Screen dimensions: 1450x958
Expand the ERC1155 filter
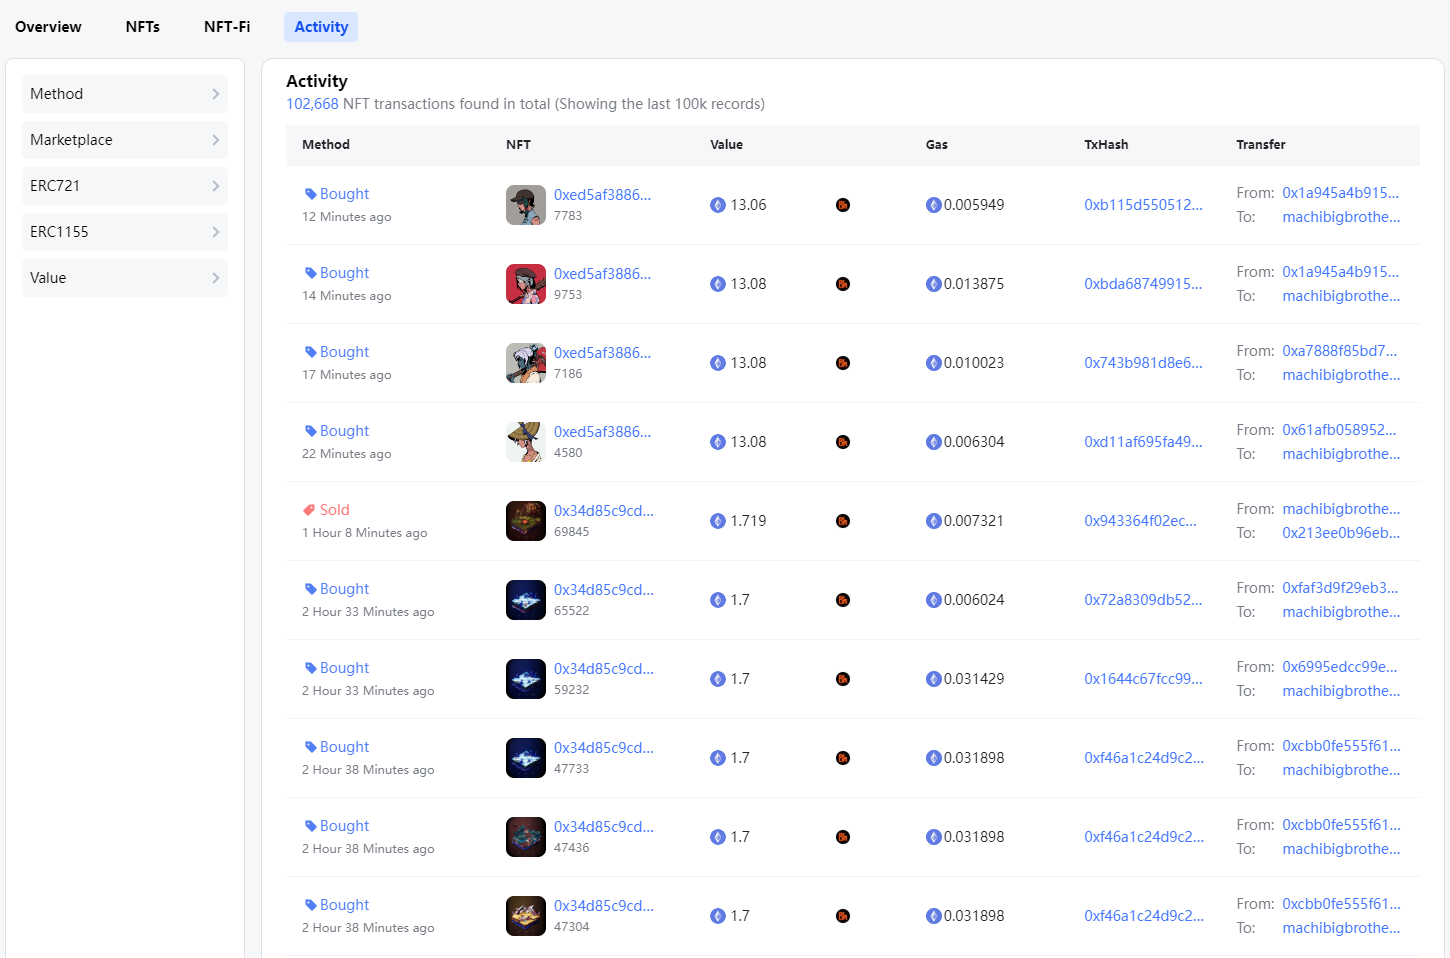pos(125,232)
